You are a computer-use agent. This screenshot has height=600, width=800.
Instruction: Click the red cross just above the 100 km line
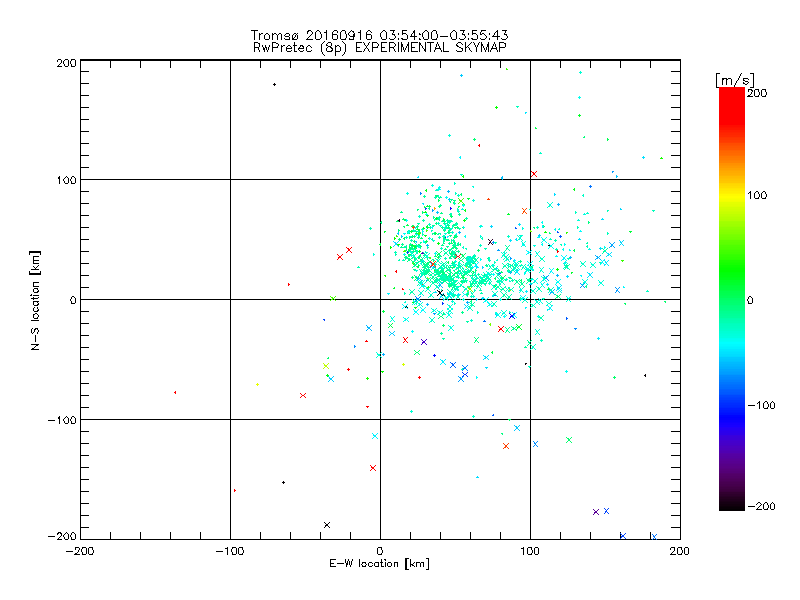pos(534,174)
